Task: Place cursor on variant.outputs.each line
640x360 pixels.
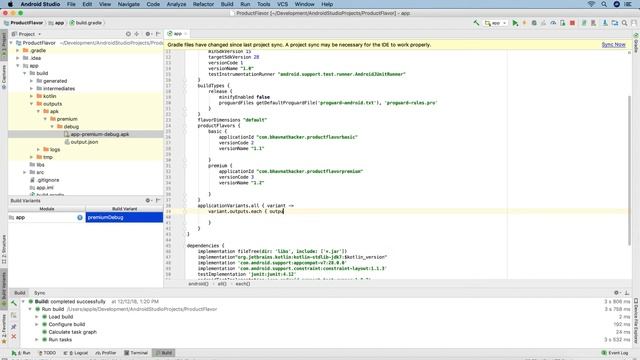Action: point(246,211)
